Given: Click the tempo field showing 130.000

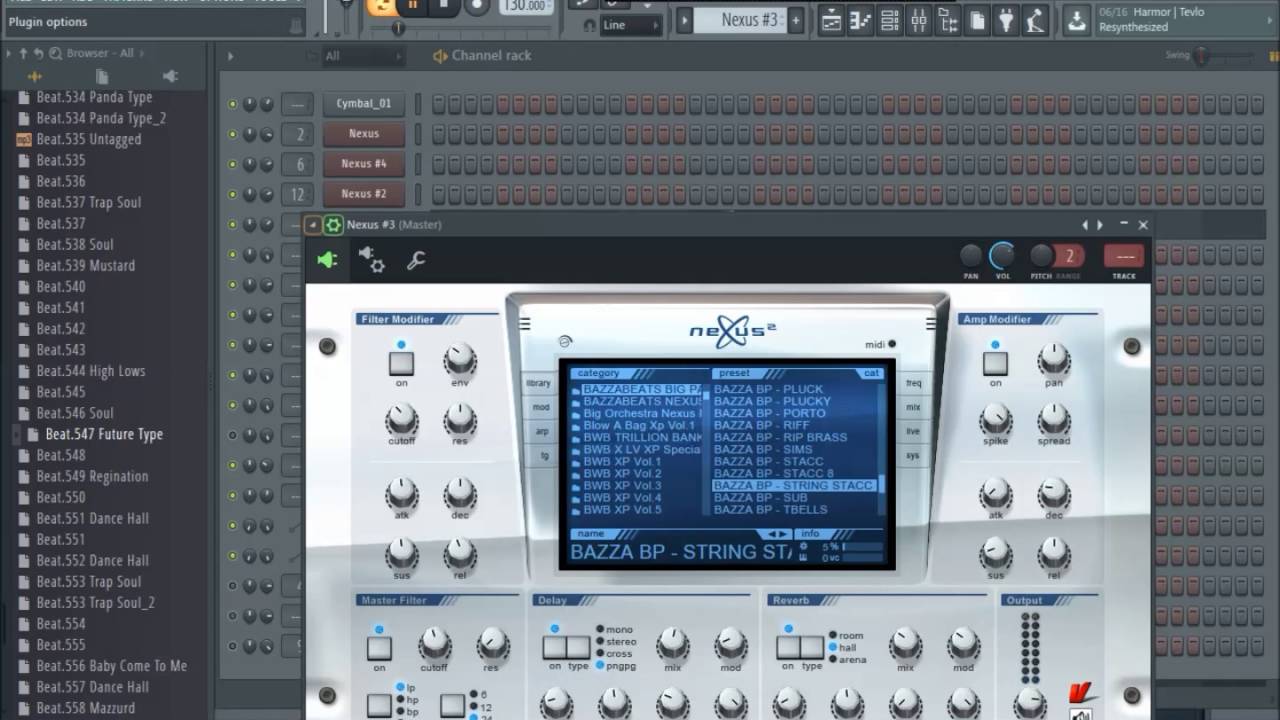Looking at the screenshot, I should 524,6.
